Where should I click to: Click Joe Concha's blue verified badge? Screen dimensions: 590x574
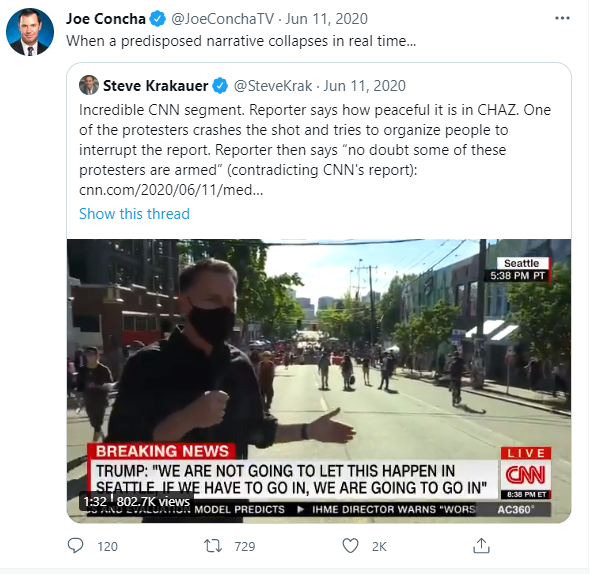pyautogui.click(x=157, y=19)
